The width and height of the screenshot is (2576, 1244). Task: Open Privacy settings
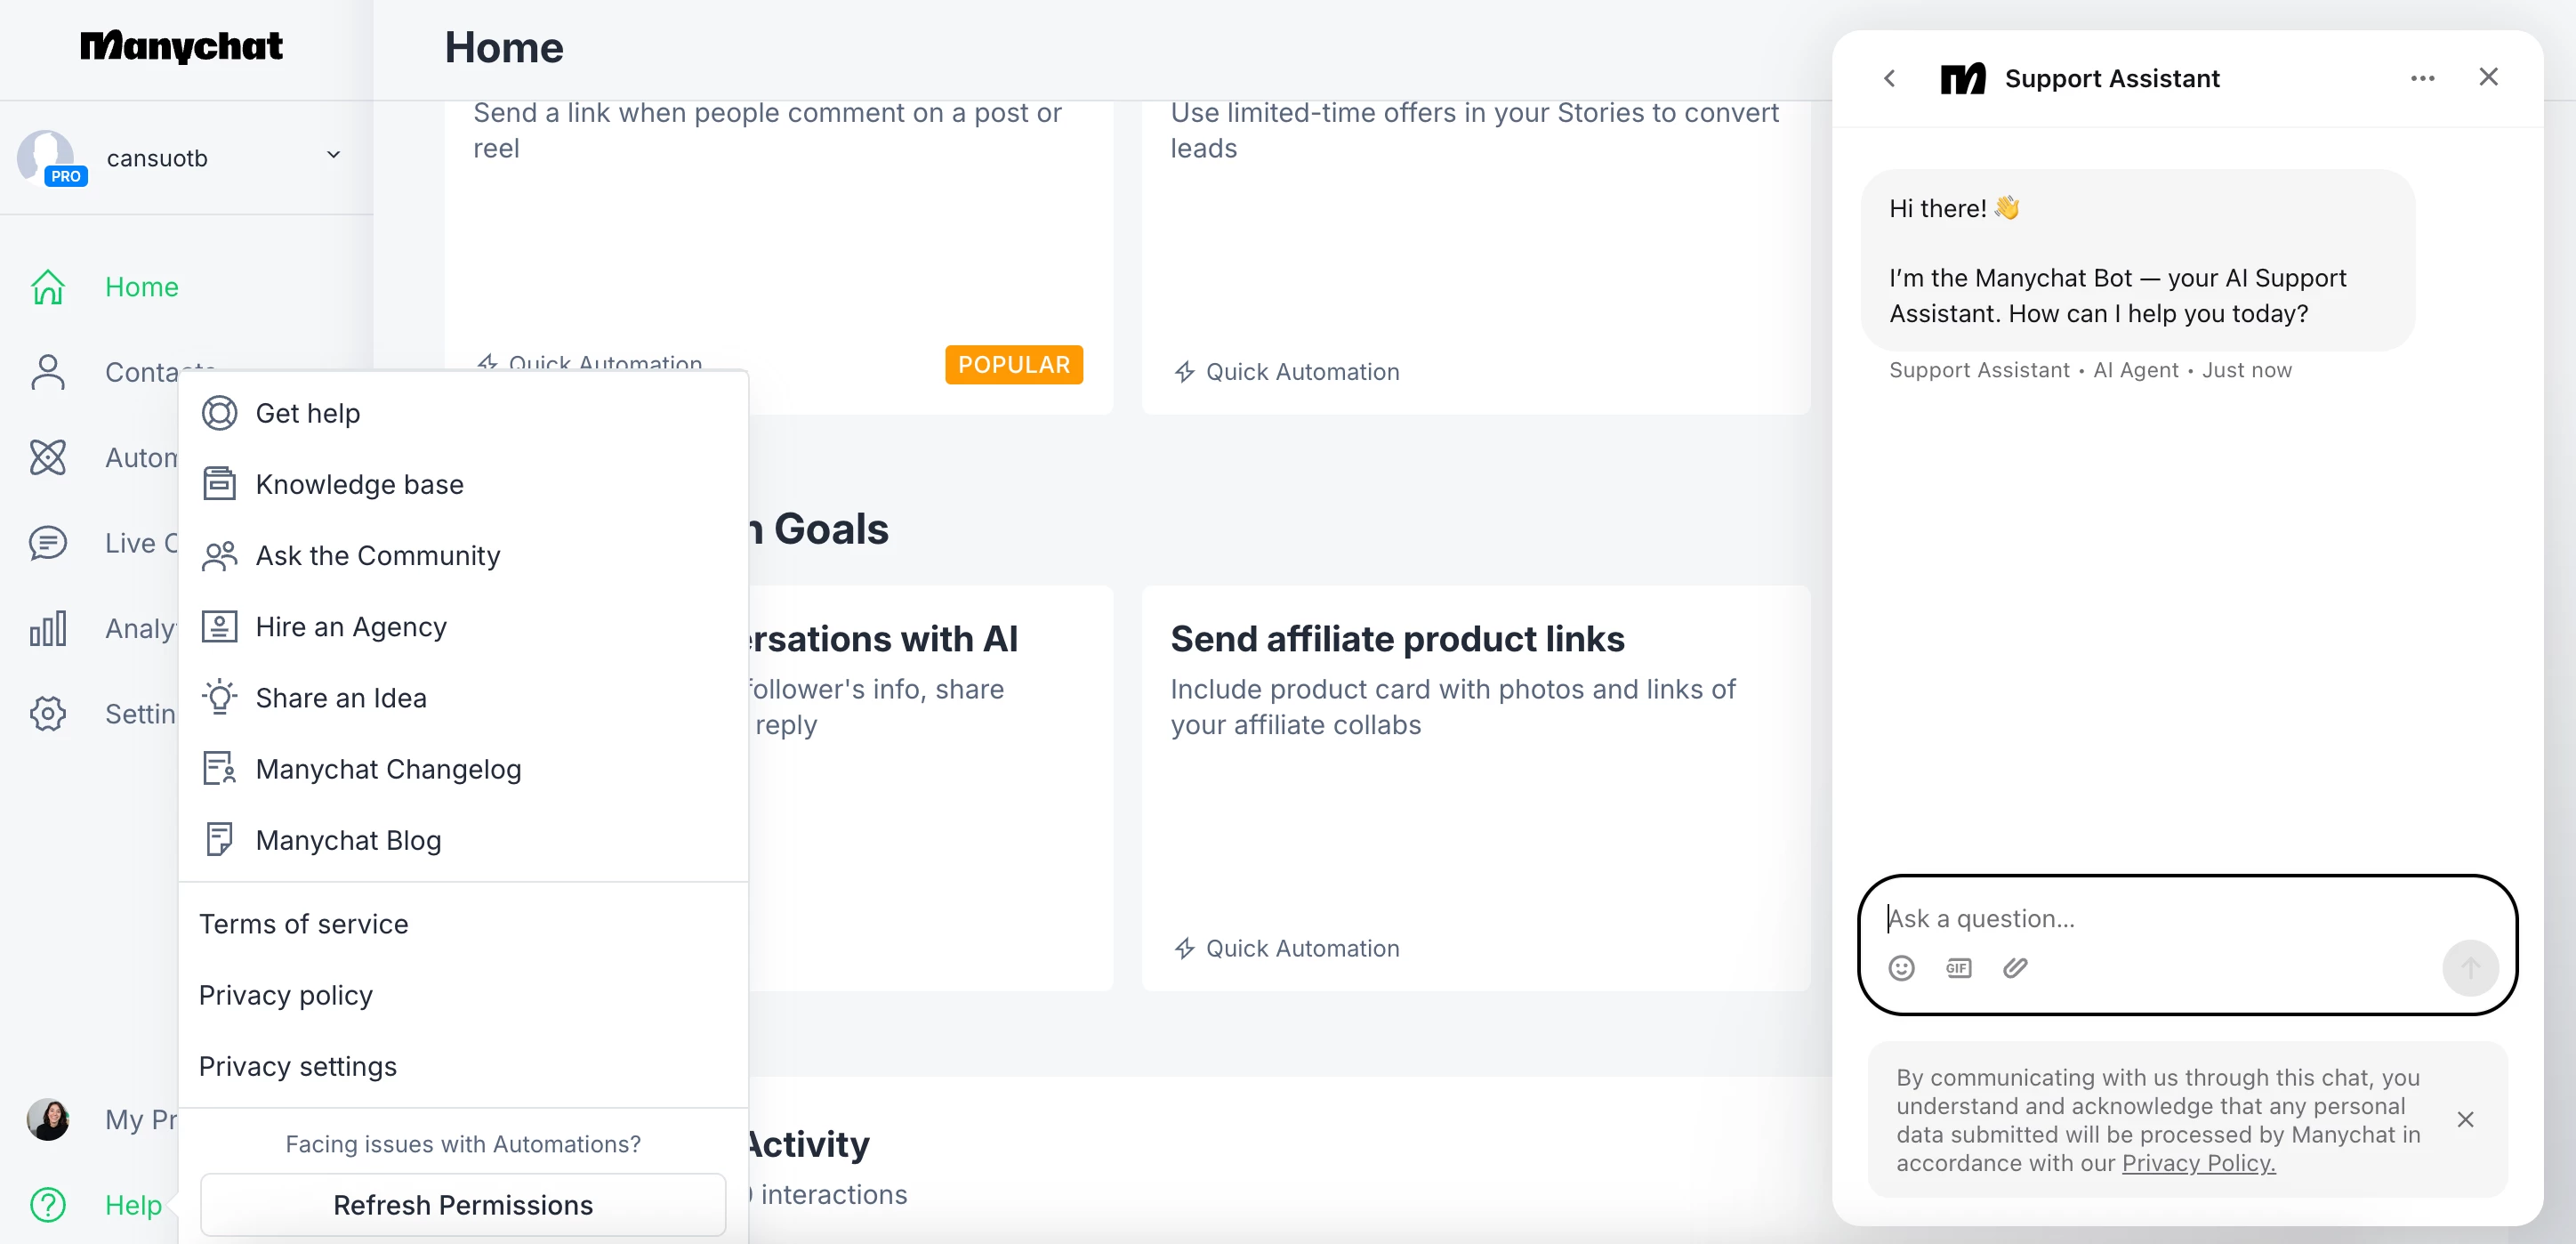pos(298,1066)
